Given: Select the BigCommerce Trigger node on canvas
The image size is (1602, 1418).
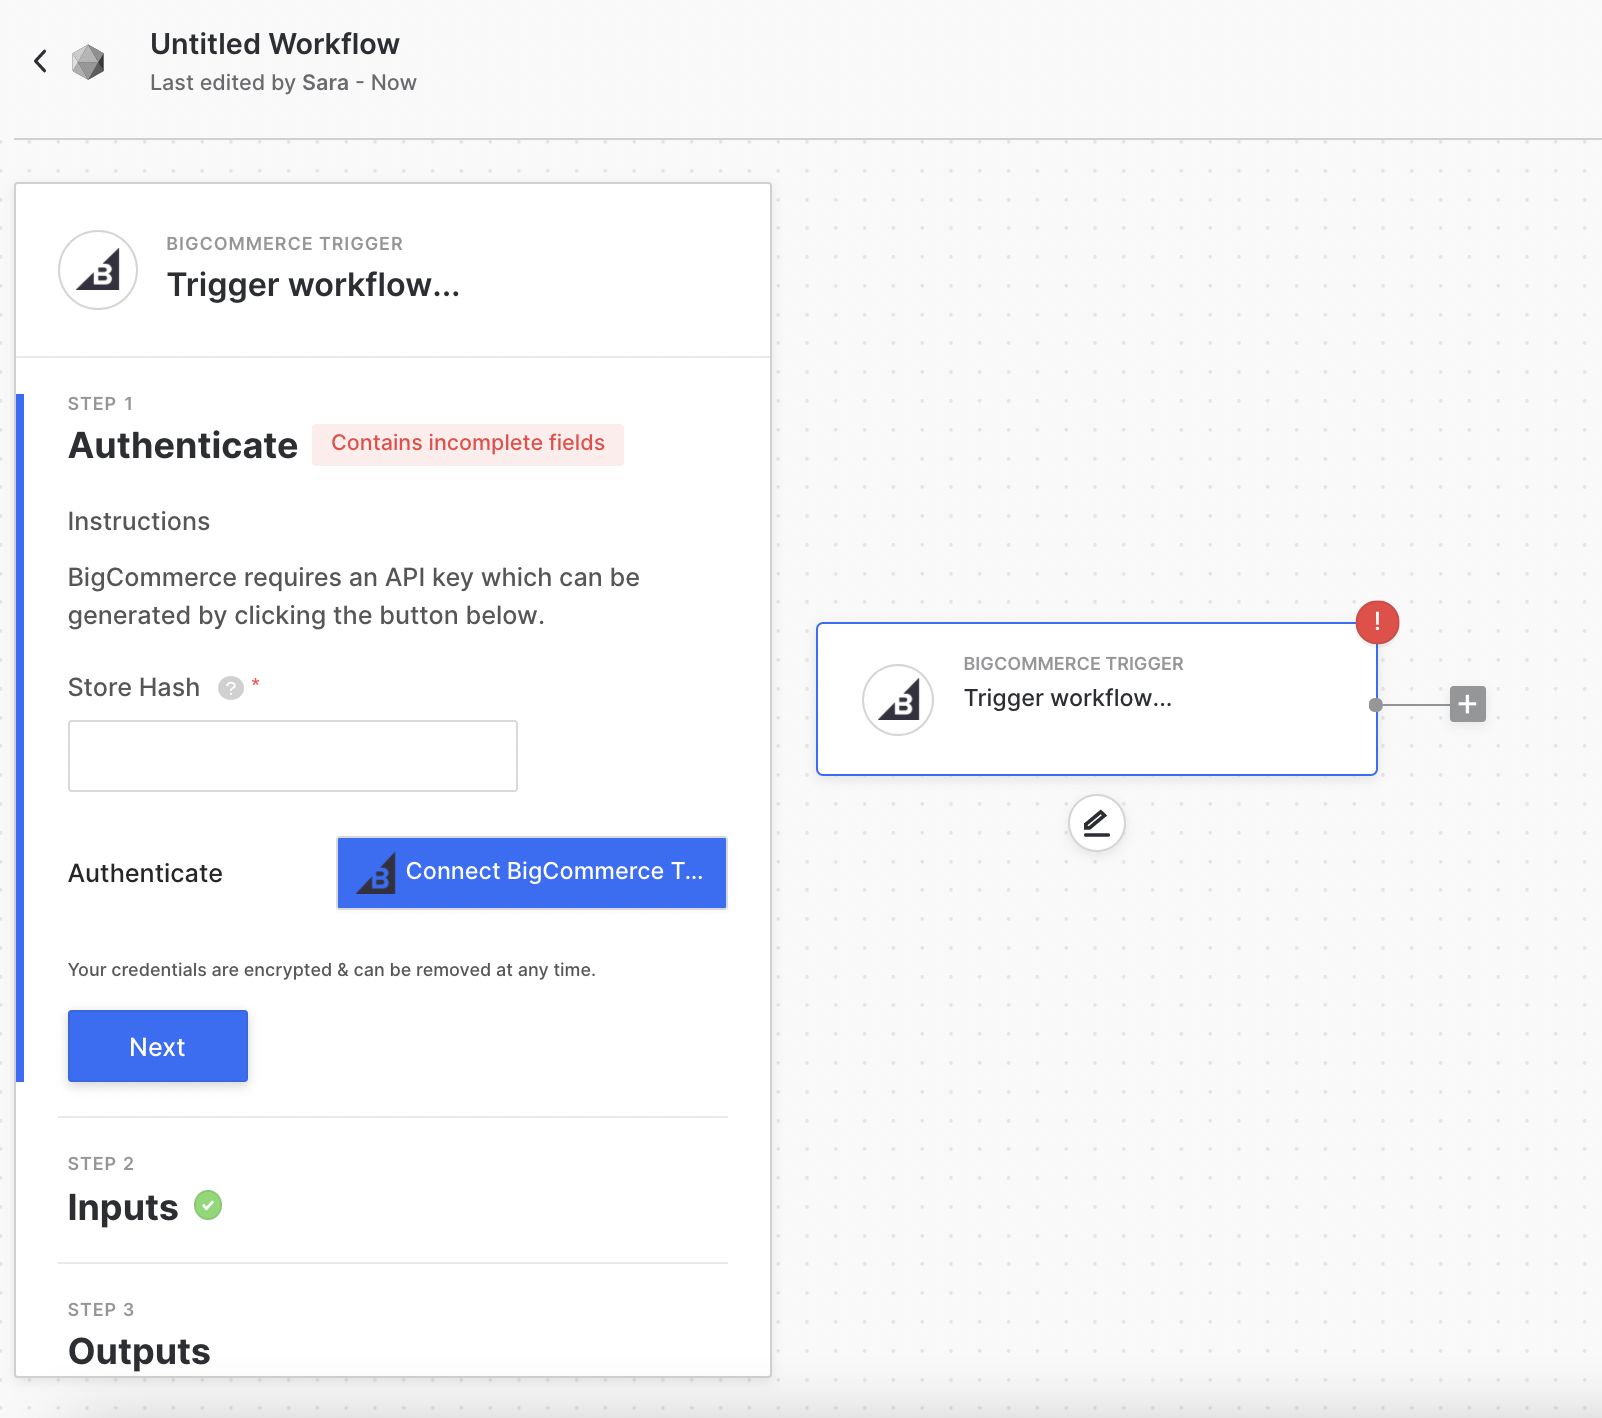Looking at the screenshot, I should coord(1097,699).
